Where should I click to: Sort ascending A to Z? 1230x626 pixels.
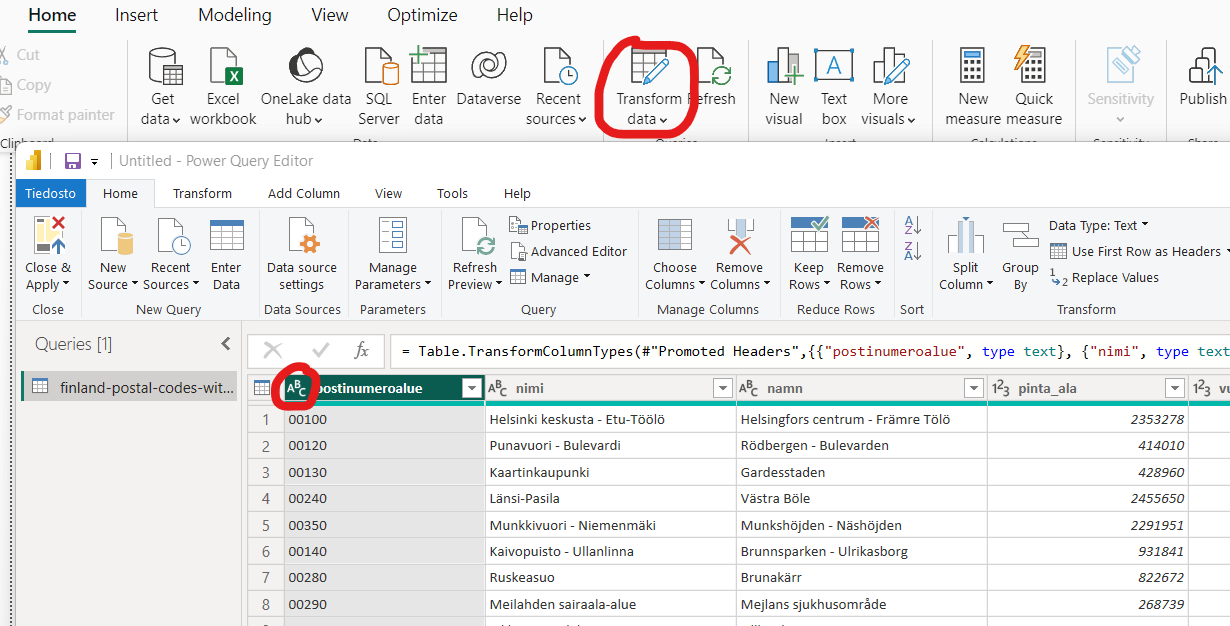pos(912,226)
